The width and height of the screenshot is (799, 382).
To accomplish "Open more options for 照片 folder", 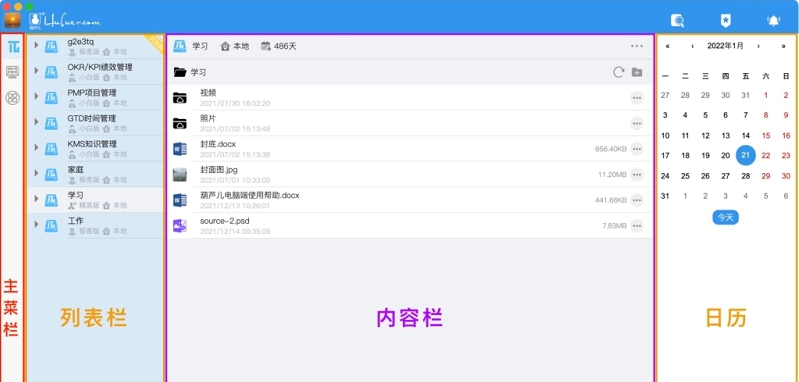I will point(636,123).
